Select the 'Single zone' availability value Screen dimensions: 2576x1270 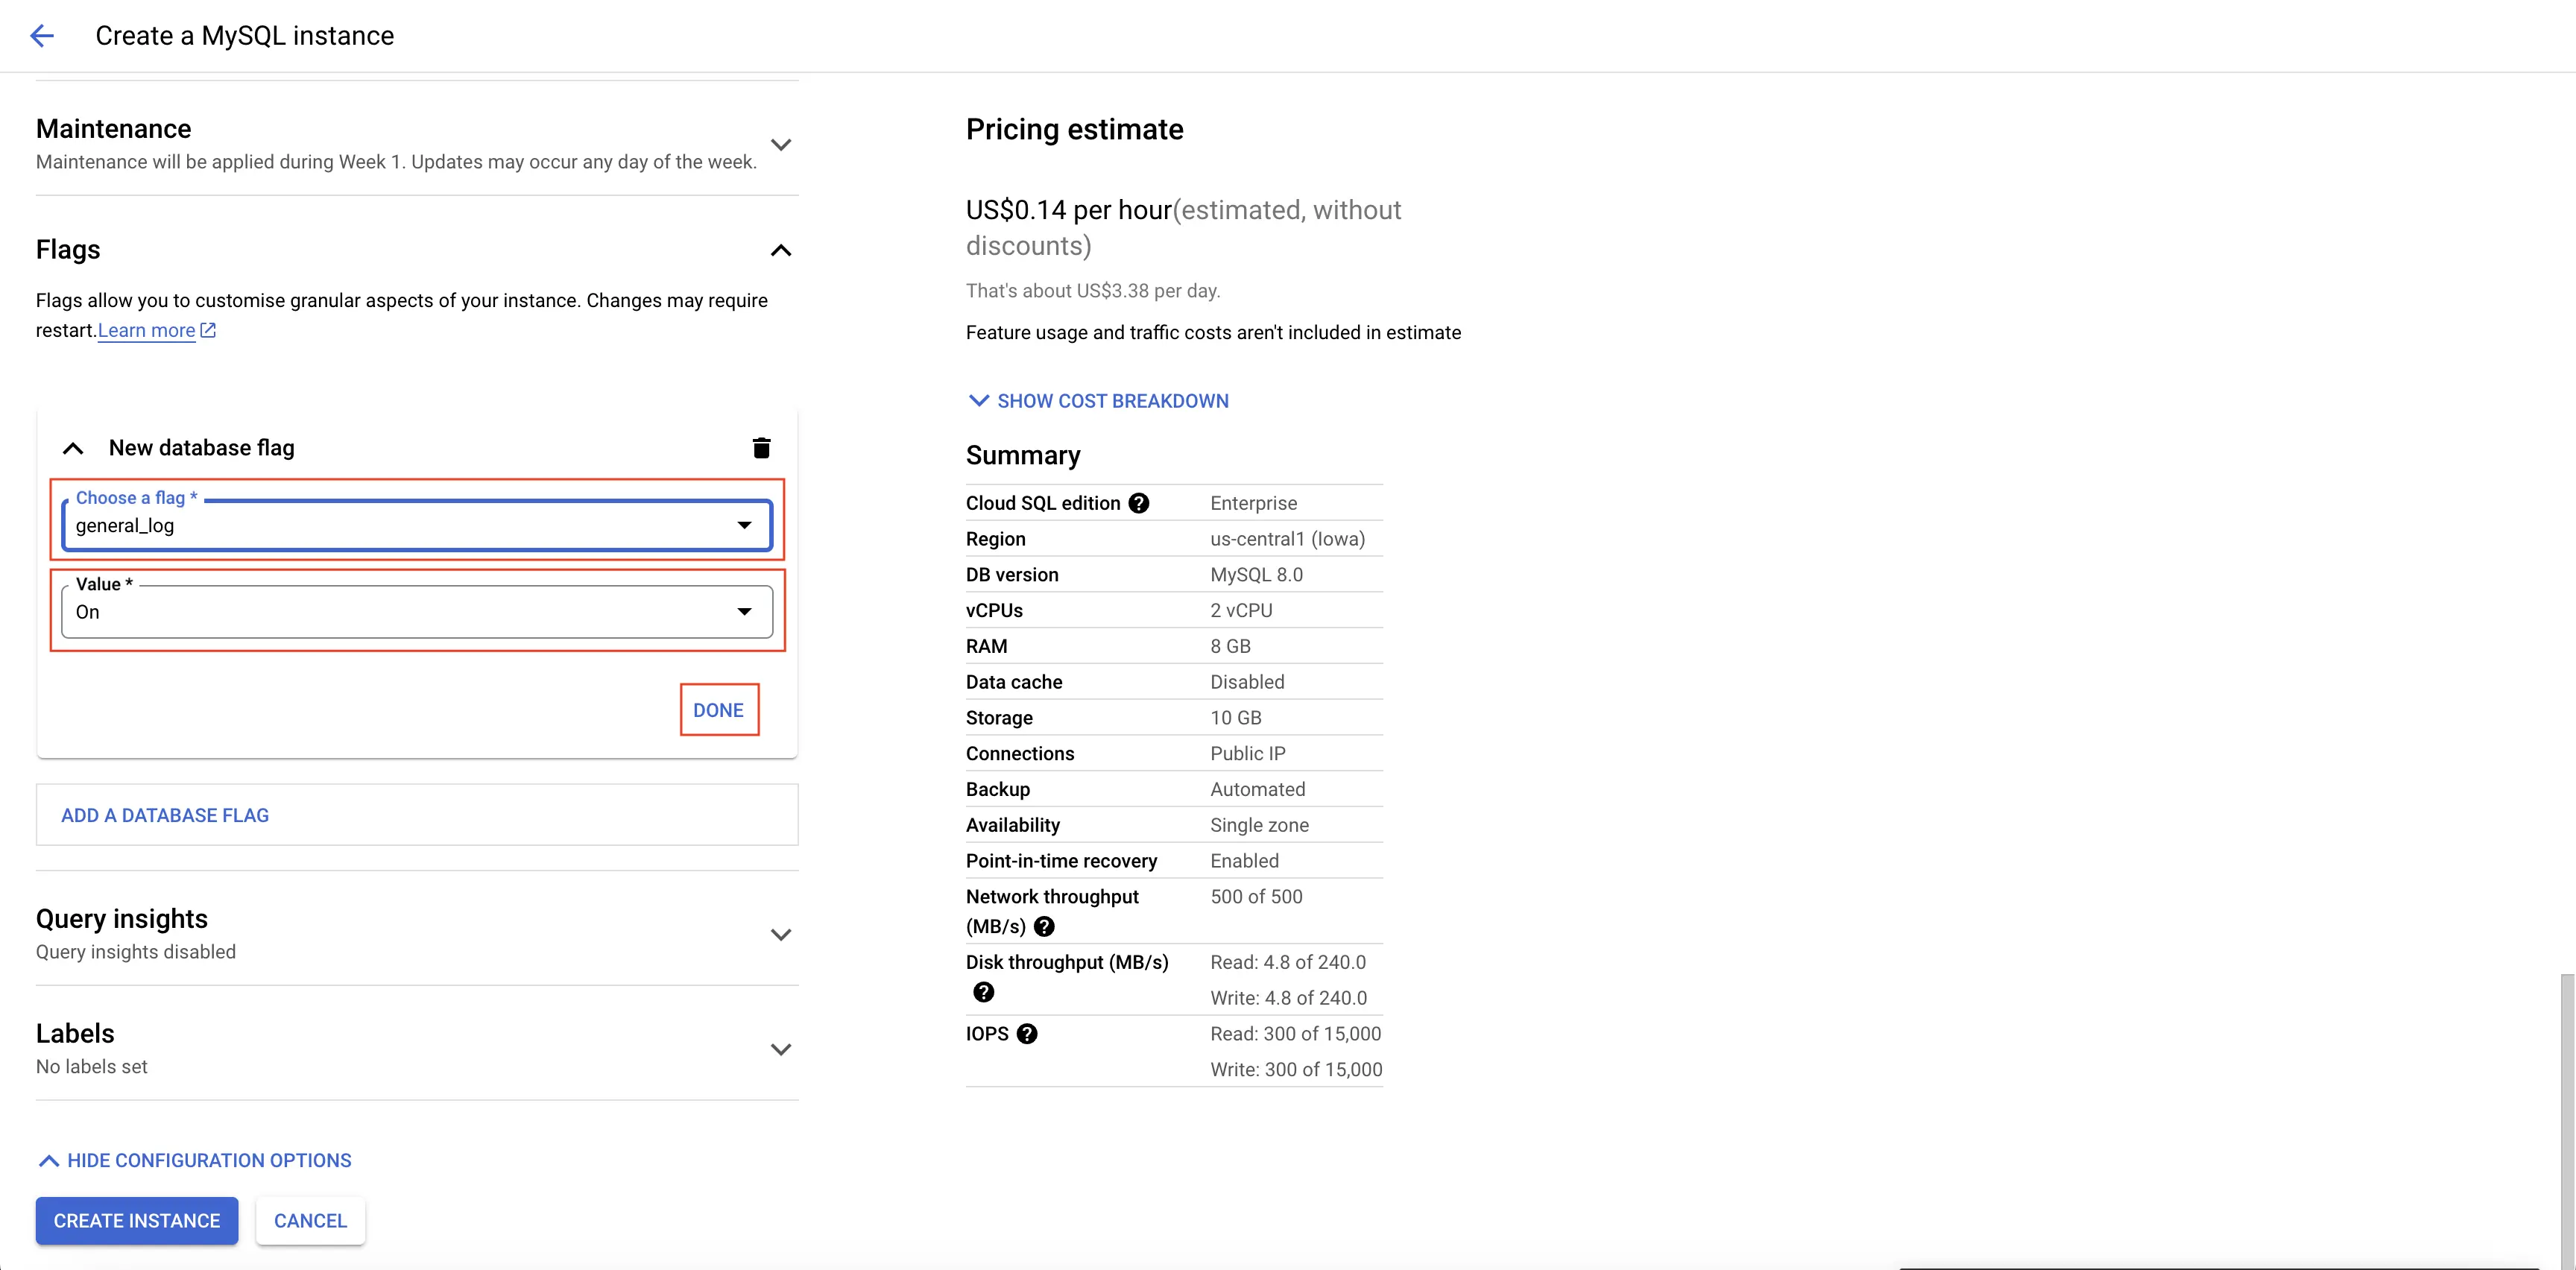(x=1259, y=825)
